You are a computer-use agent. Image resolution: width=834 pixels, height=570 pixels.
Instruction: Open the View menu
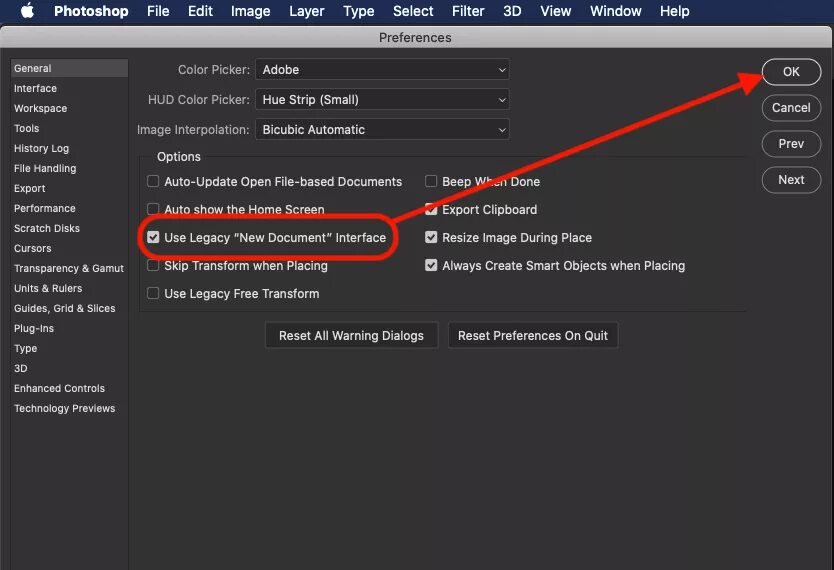pos(555,11)
